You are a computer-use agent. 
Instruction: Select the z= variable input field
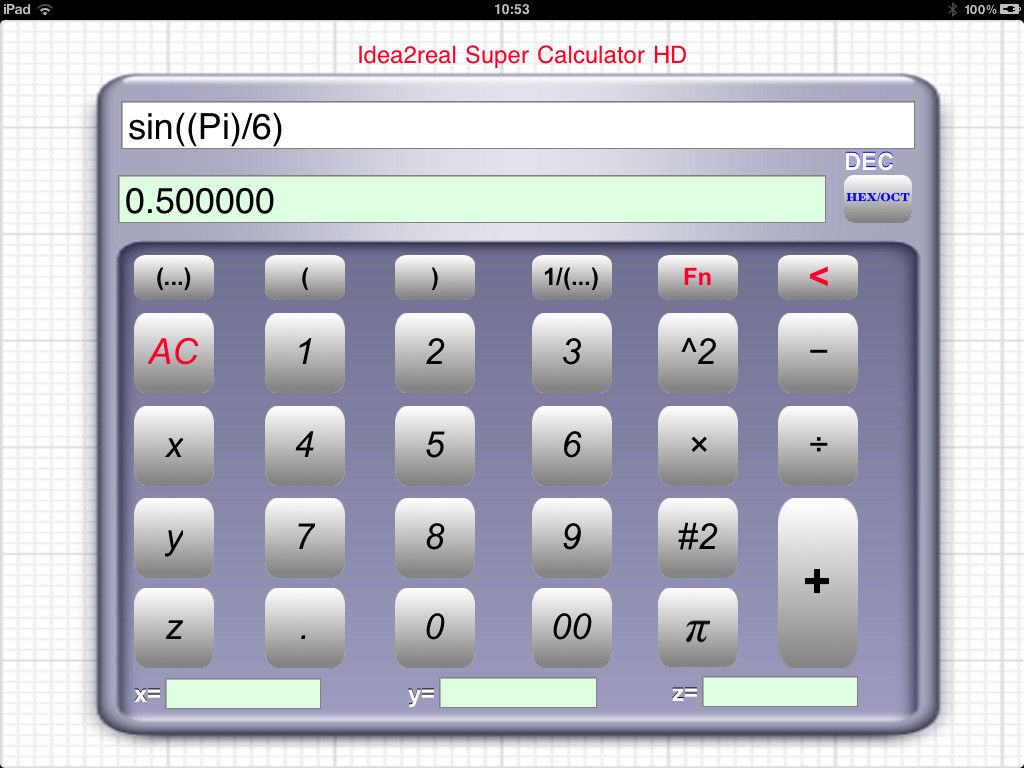(x=780, y=692)
